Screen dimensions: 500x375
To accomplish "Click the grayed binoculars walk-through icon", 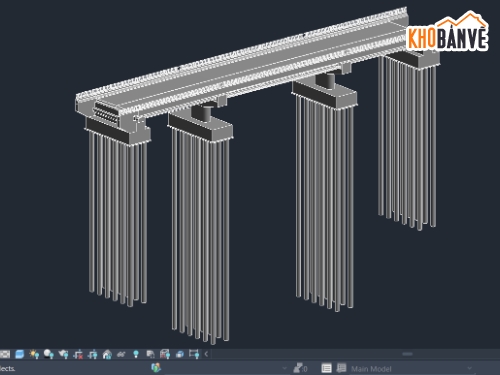I will pos(121,354).
